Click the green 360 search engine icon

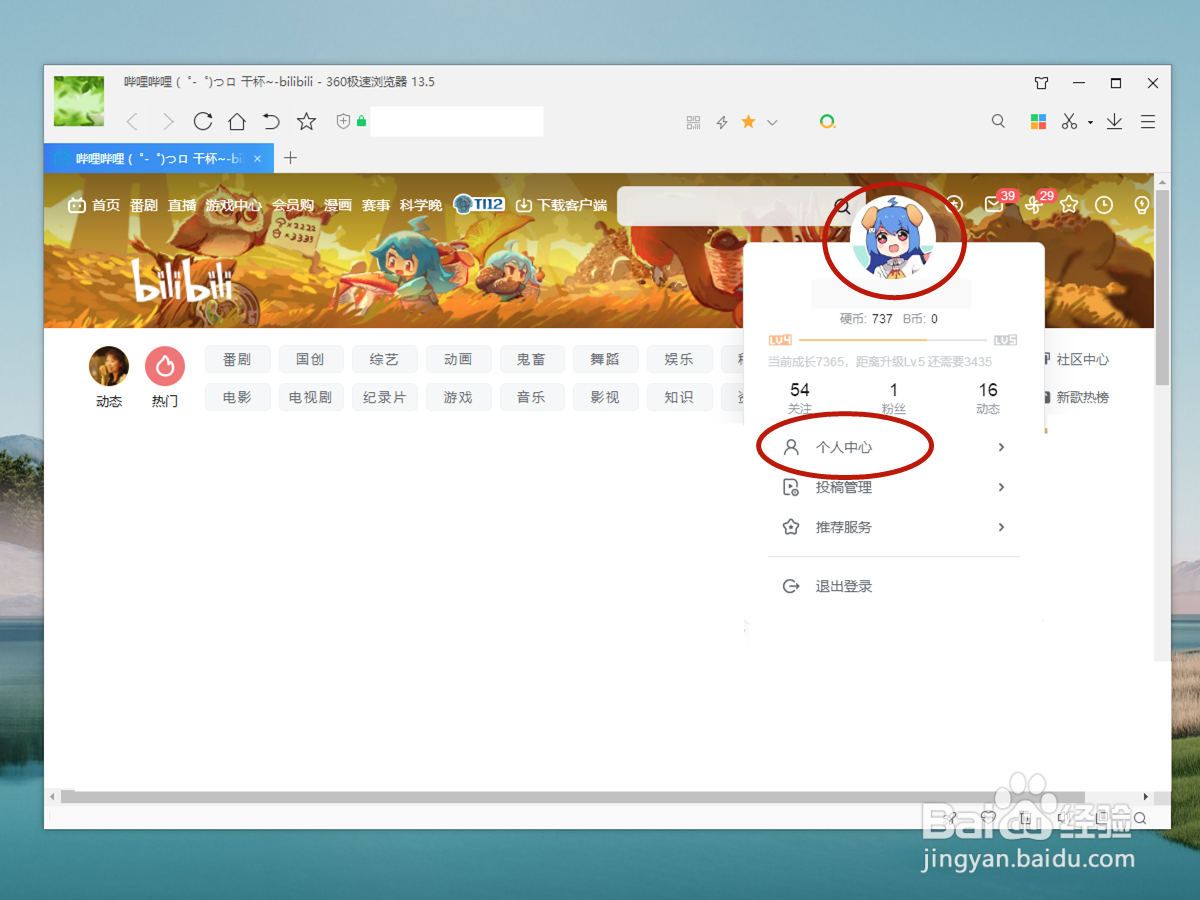(827, 122)
